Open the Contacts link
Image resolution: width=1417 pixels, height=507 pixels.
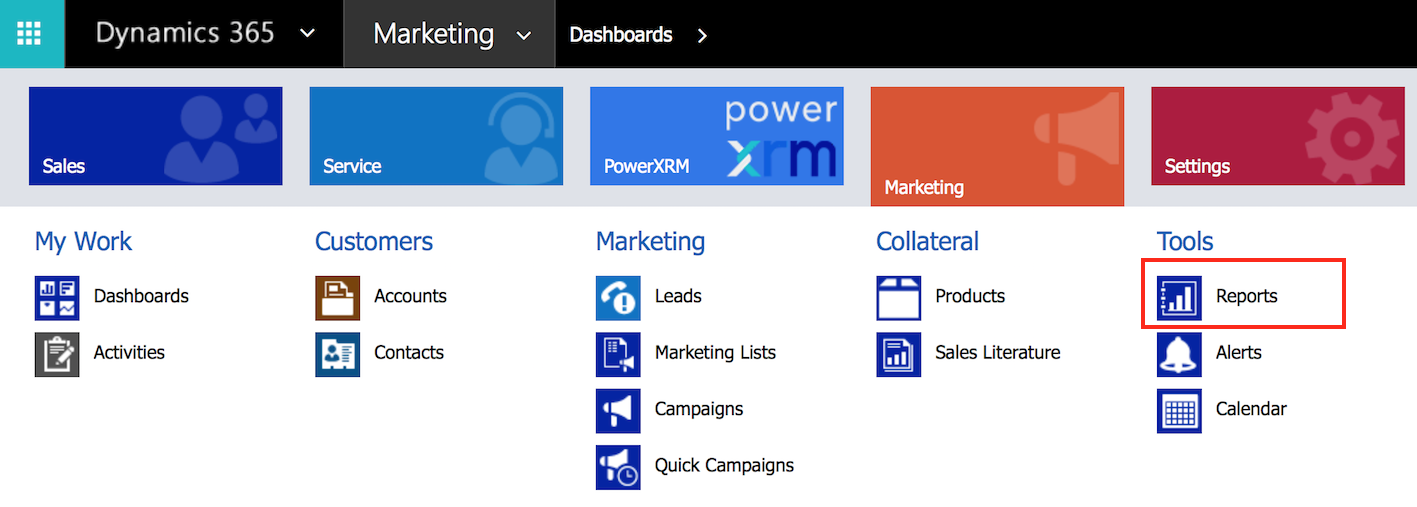(409, 352)
